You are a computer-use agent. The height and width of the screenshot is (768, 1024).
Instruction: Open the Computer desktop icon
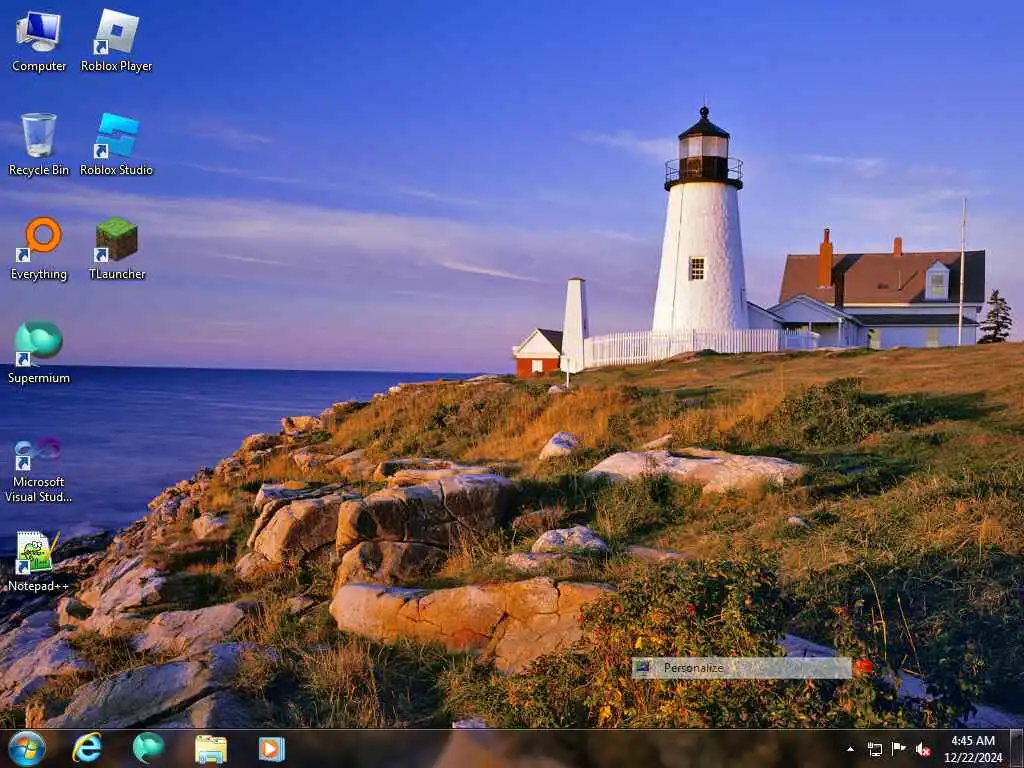[x=39, y=40]
